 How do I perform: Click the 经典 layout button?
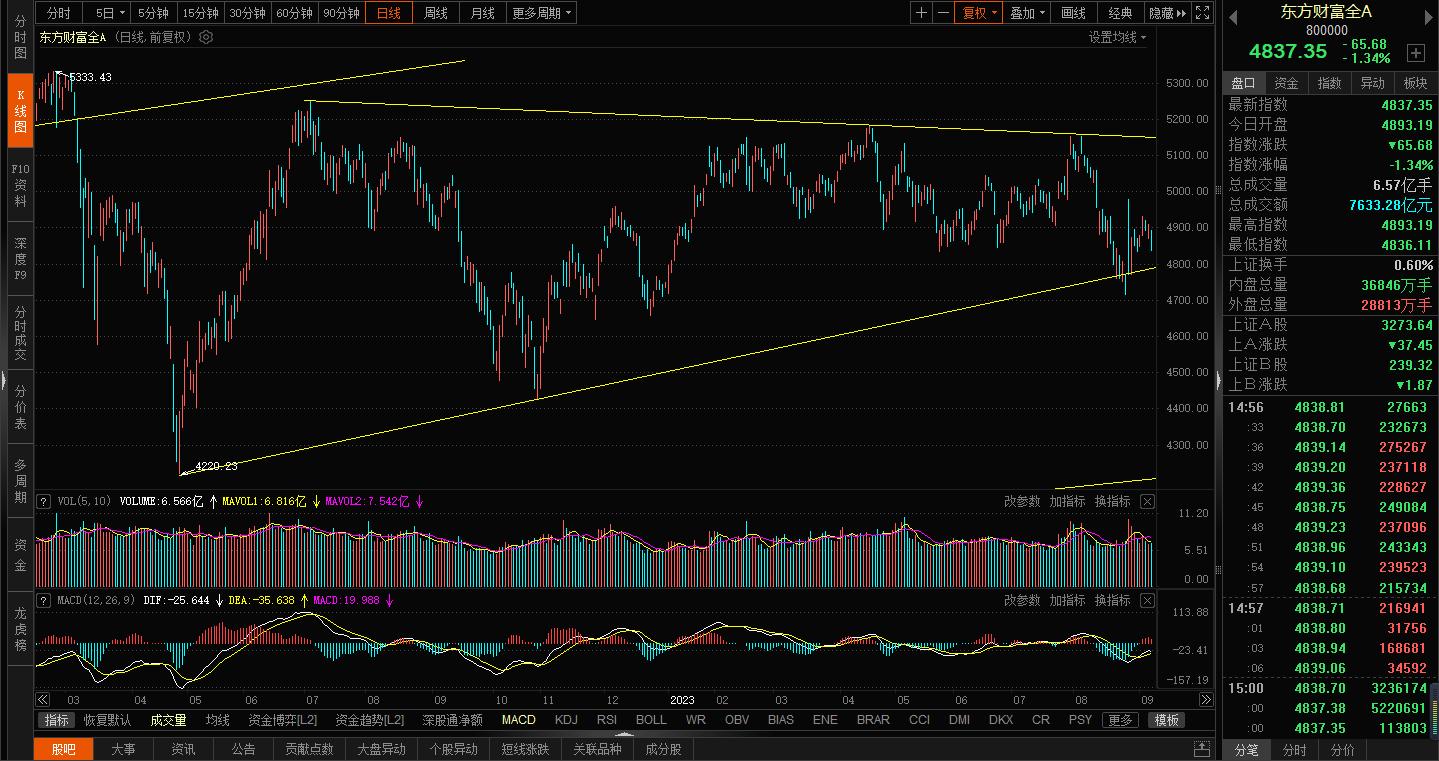pos(1120,13)
